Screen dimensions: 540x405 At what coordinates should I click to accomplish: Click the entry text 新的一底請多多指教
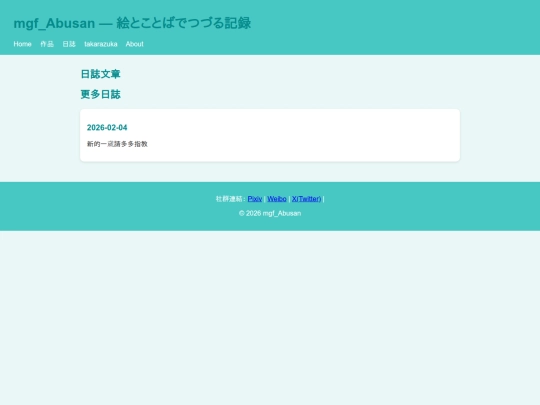coord(117,144)
